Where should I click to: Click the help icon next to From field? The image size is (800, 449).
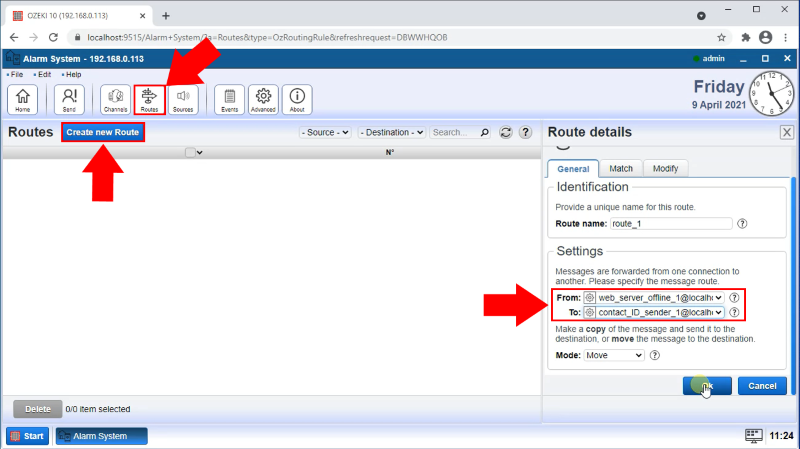tap(734, 297)
